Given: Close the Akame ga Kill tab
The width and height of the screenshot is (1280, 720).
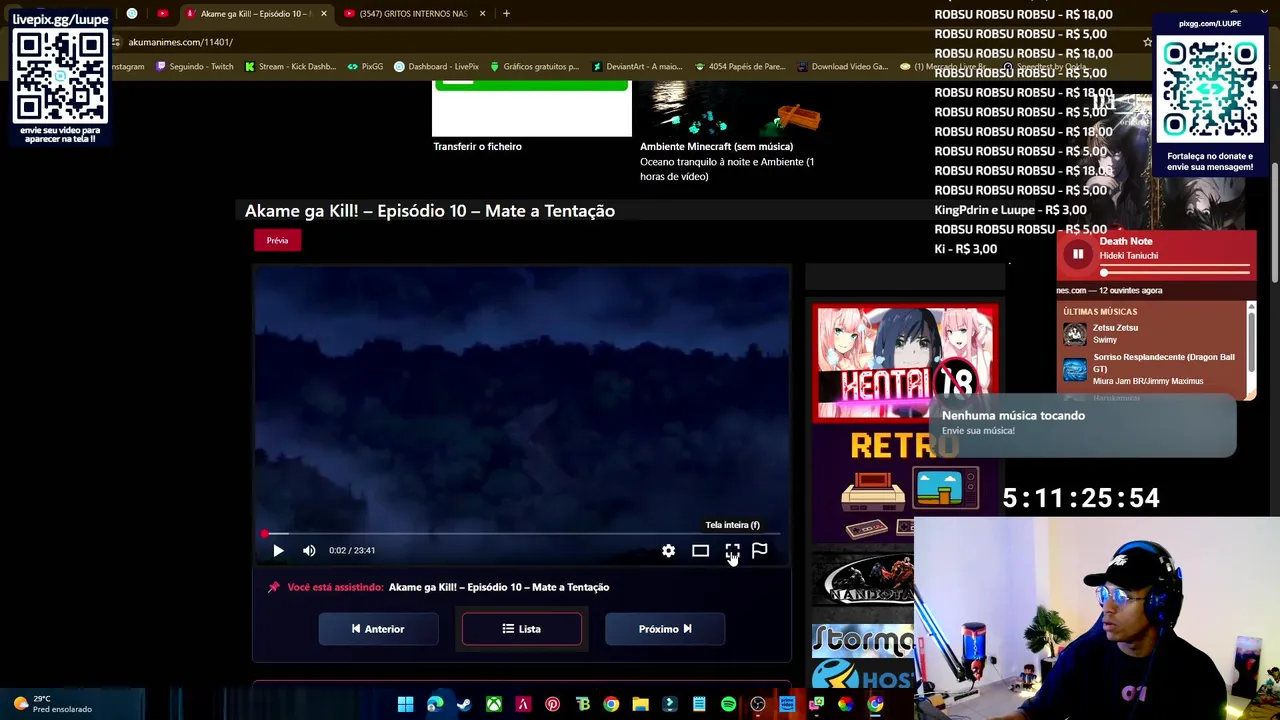Looking at the screenshot, I should (x=323, y=13).
